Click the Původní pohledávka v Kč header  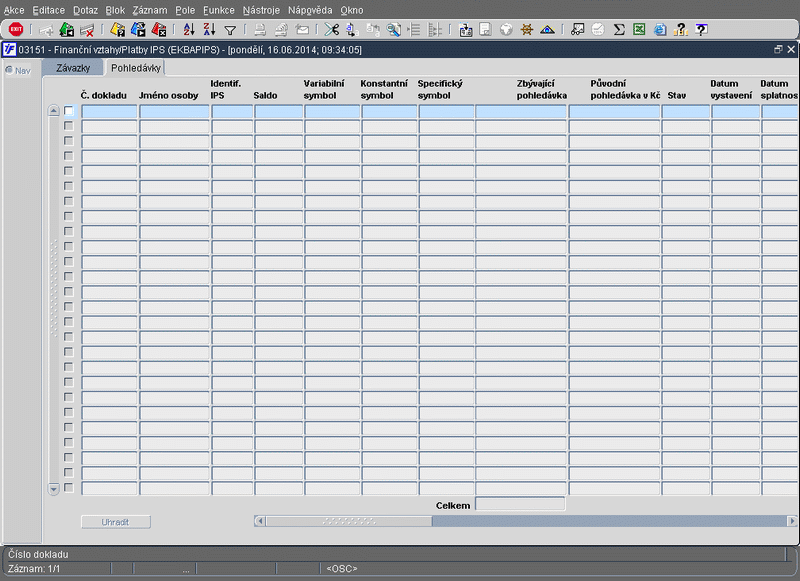pos(625,89)
